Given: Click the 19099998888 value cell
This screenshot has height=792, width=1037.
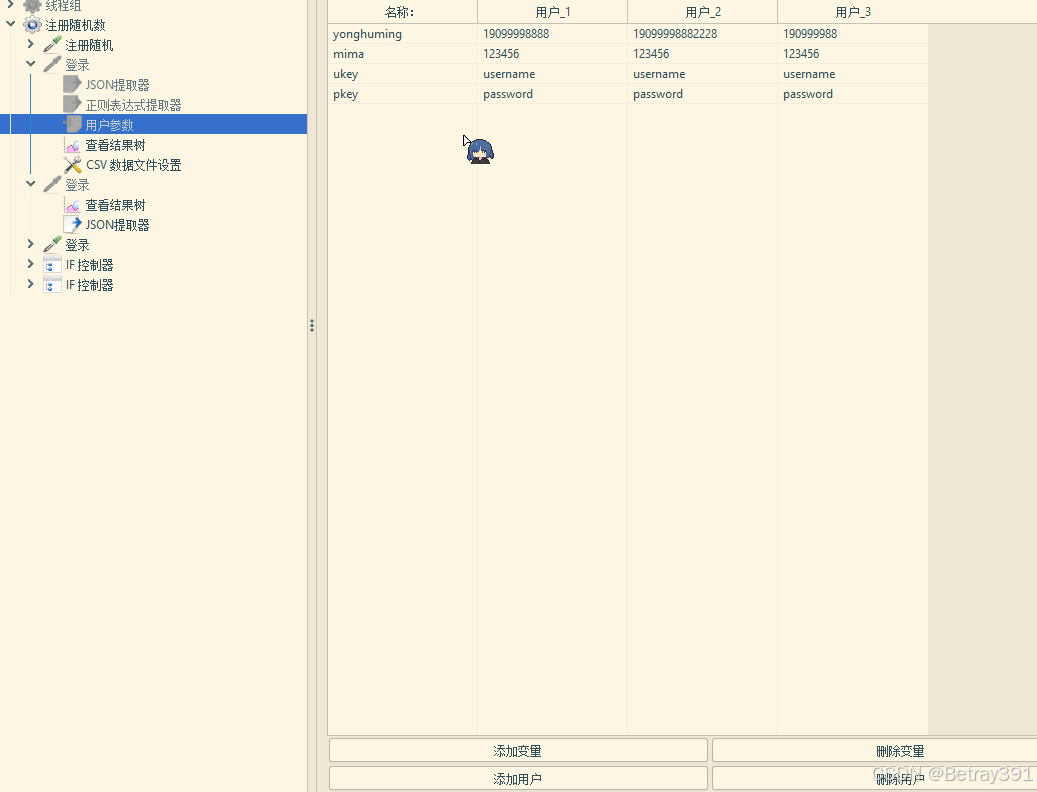Looking at the screenshot, I should pos(552,34).
